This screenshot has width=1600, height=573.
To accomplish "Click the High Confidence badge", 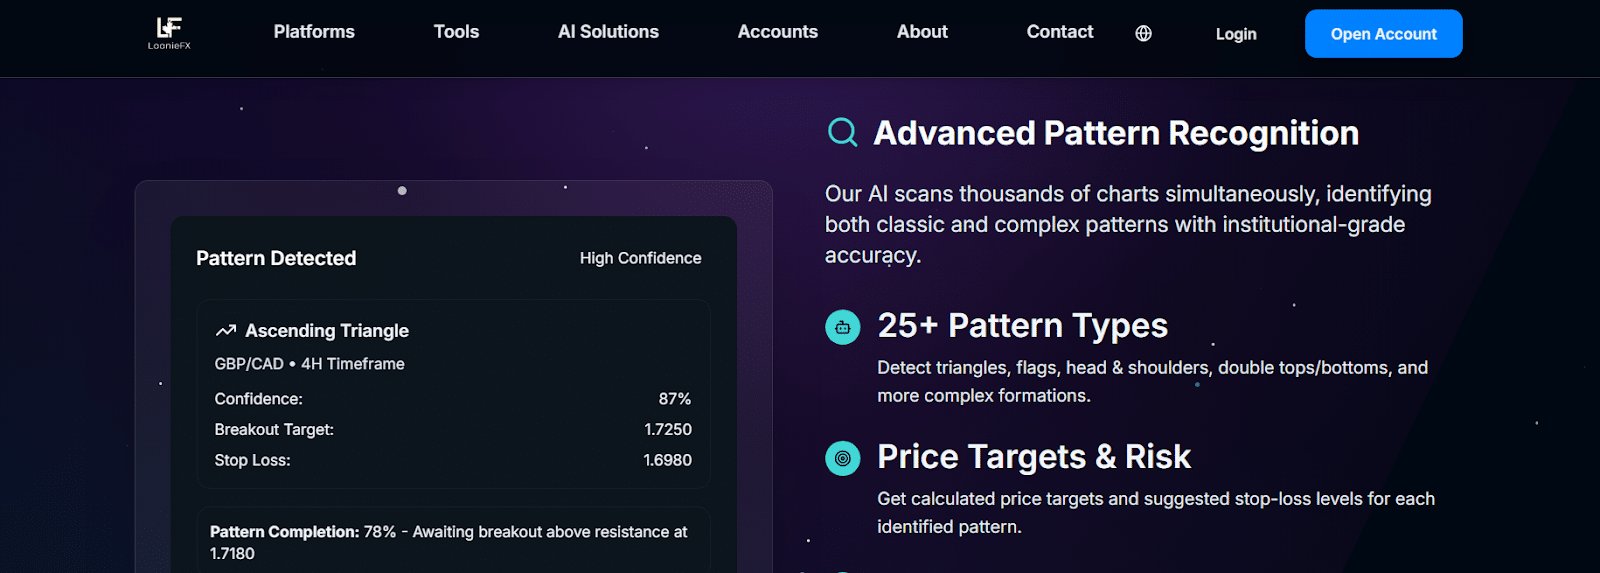I will click(x=640, y=258).
